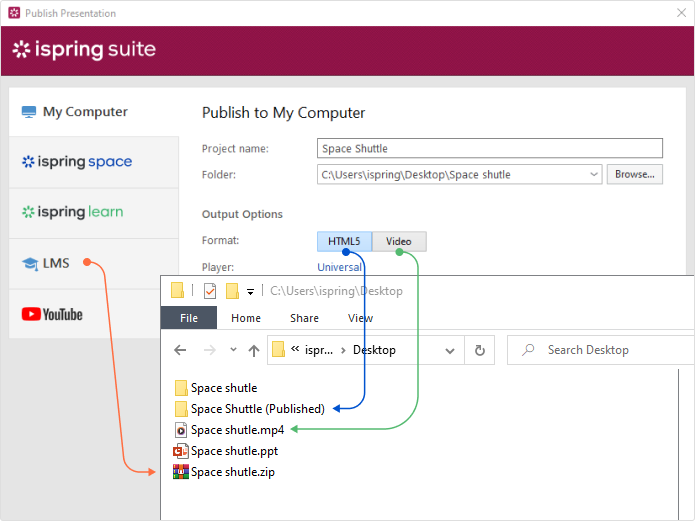Select the Space Shuttle (Published) folder
Viewport: 695px width, 521px height.
click(250, 409)
